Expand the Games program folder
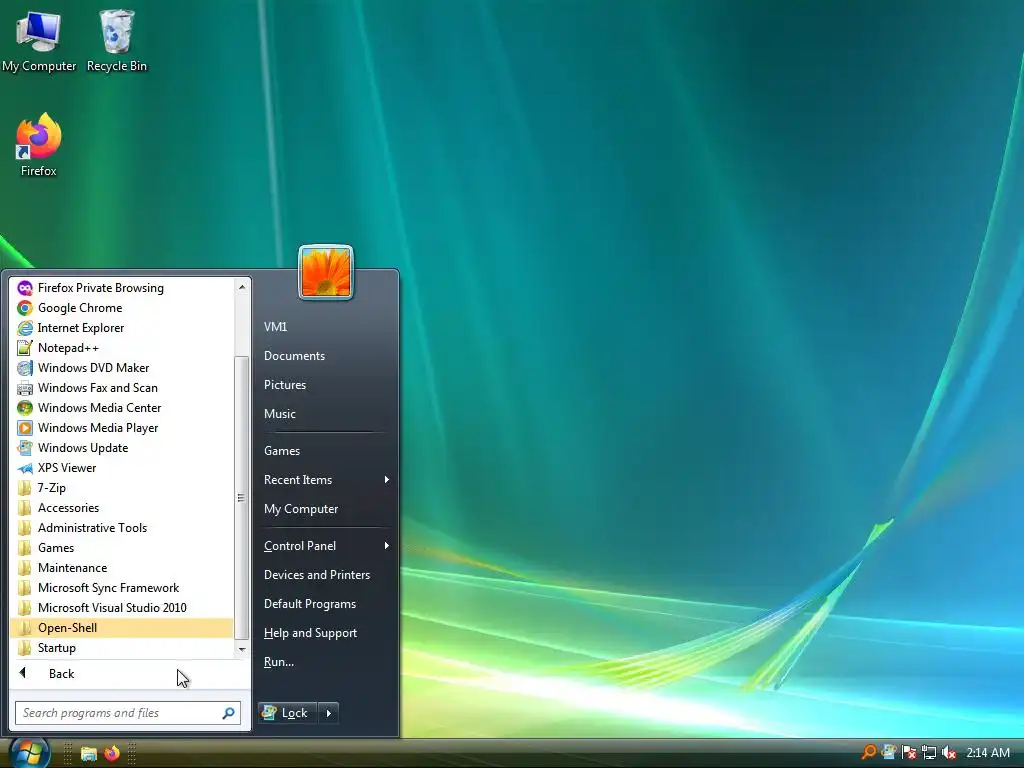 [122, 548]
